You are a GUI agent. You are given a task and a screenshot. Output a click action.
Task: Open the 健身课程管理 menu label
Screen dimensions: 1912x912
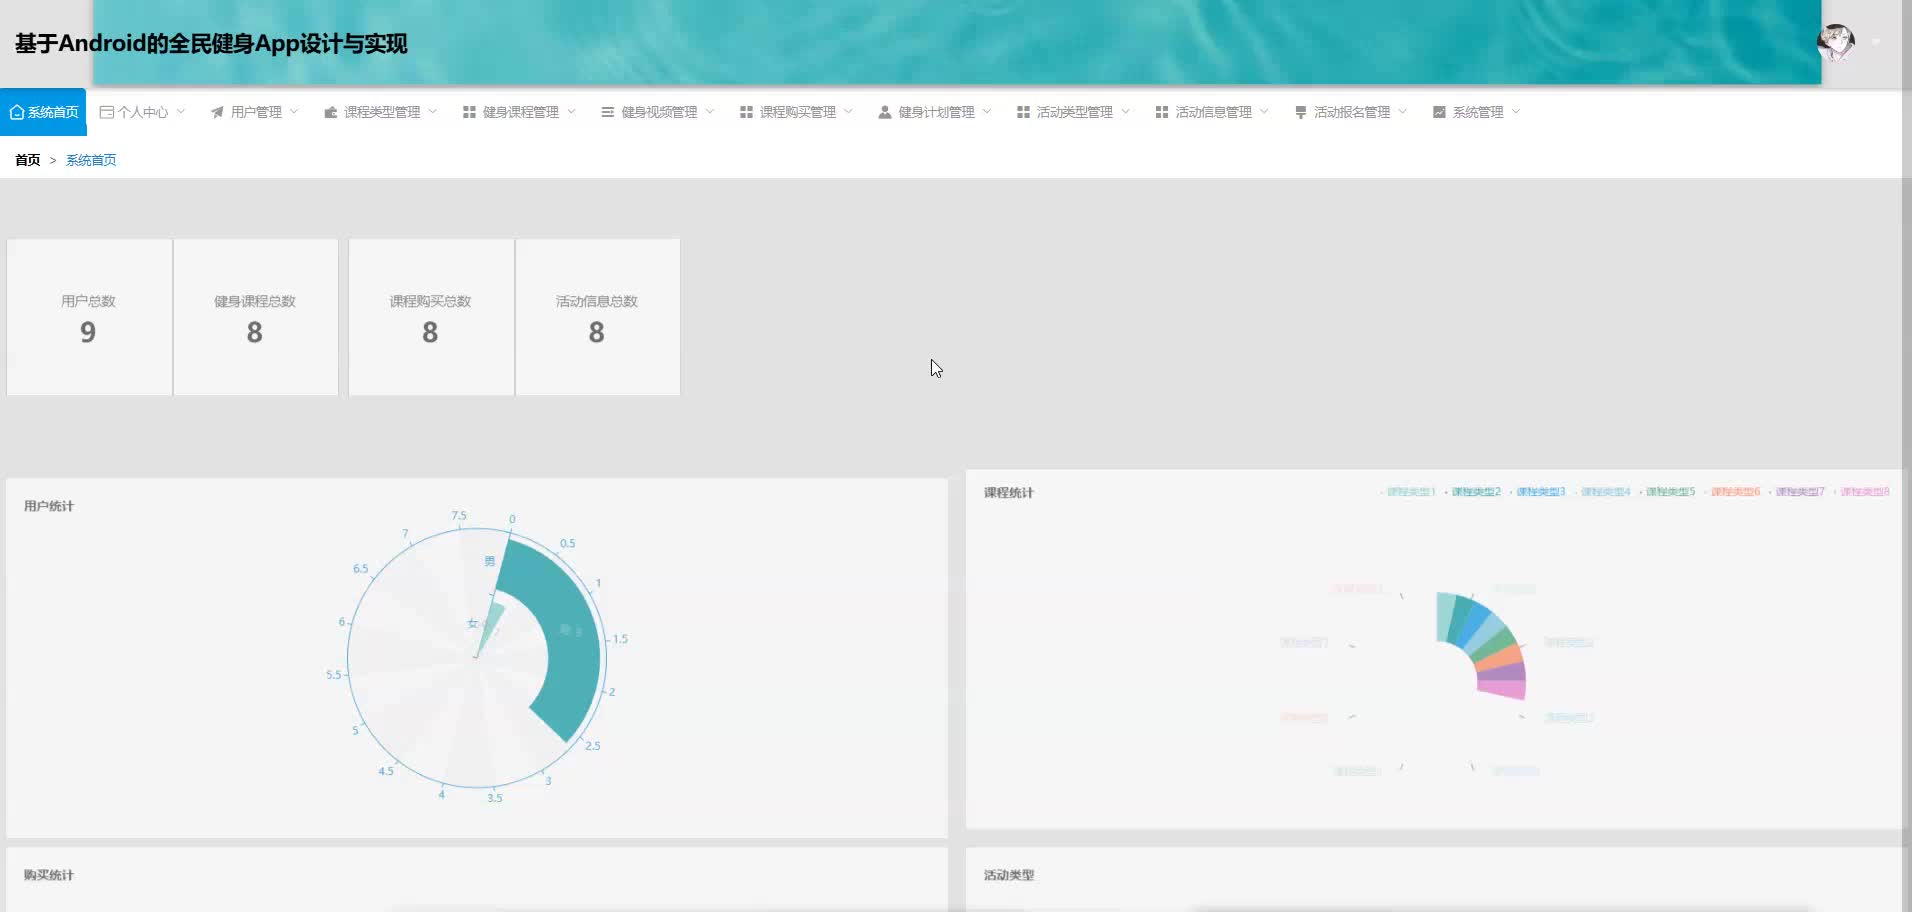click(x=521, y=112)
